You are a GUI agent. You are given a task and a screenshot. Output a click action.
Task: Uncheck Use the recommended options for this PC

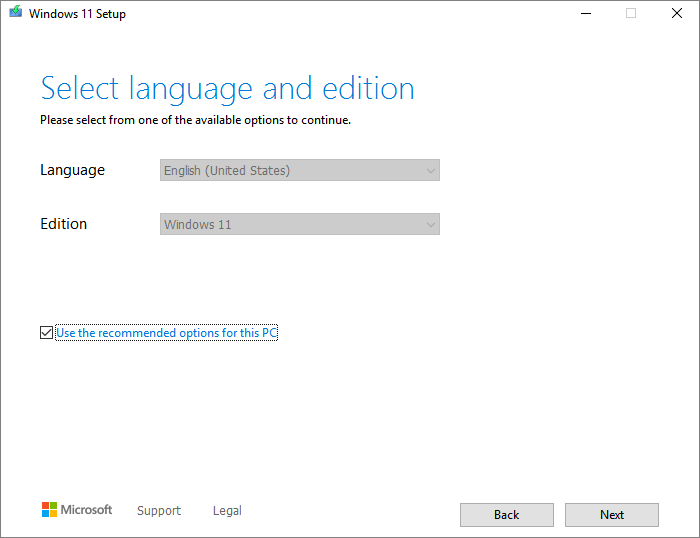(46, 333)
